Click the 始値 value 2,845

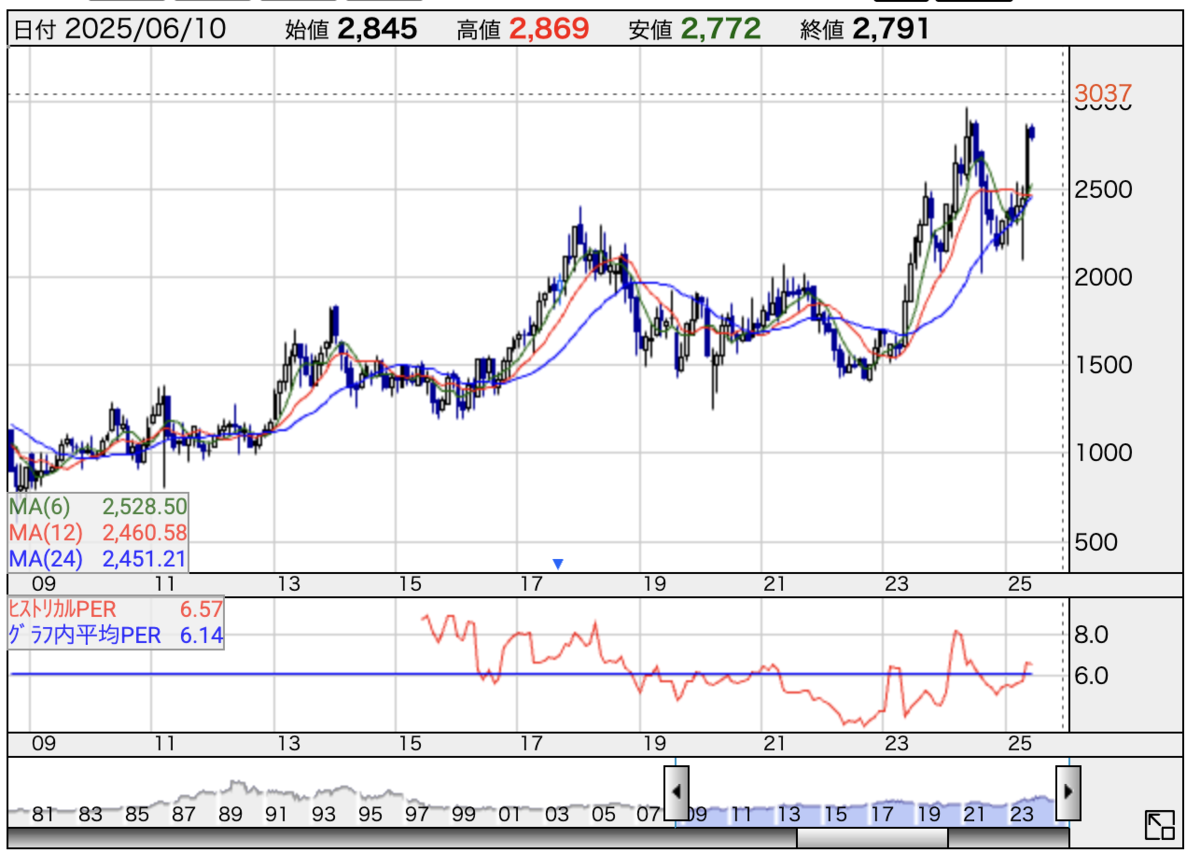coord(377,30)
